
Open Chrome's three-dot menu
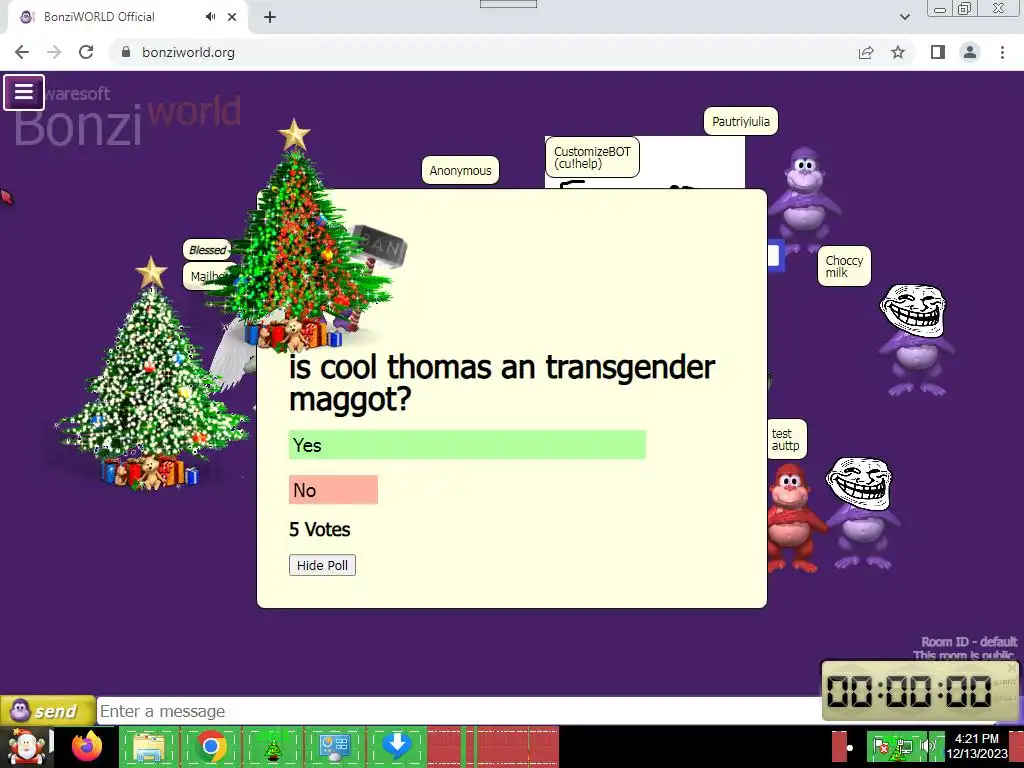pyautogui.click(x=1002, y=52)
